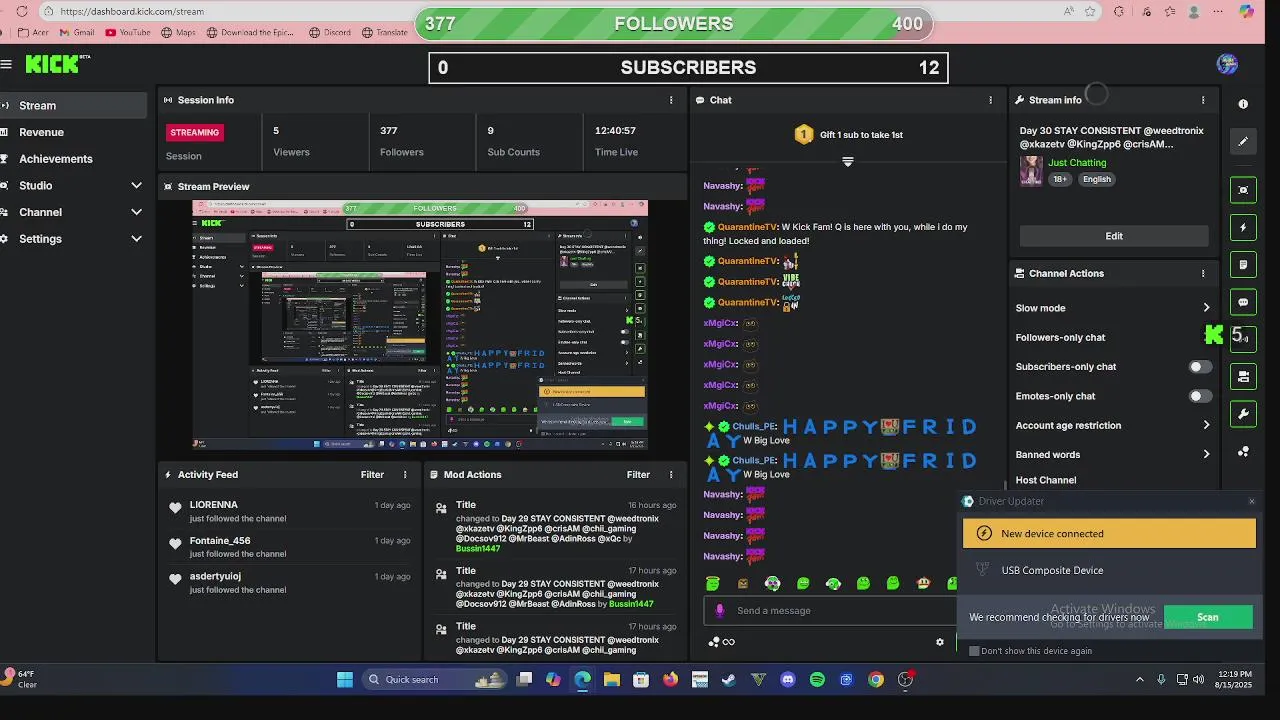Click the Discord bookmark
Viewport: 1280px width, 720px height.
pos(329,32)
